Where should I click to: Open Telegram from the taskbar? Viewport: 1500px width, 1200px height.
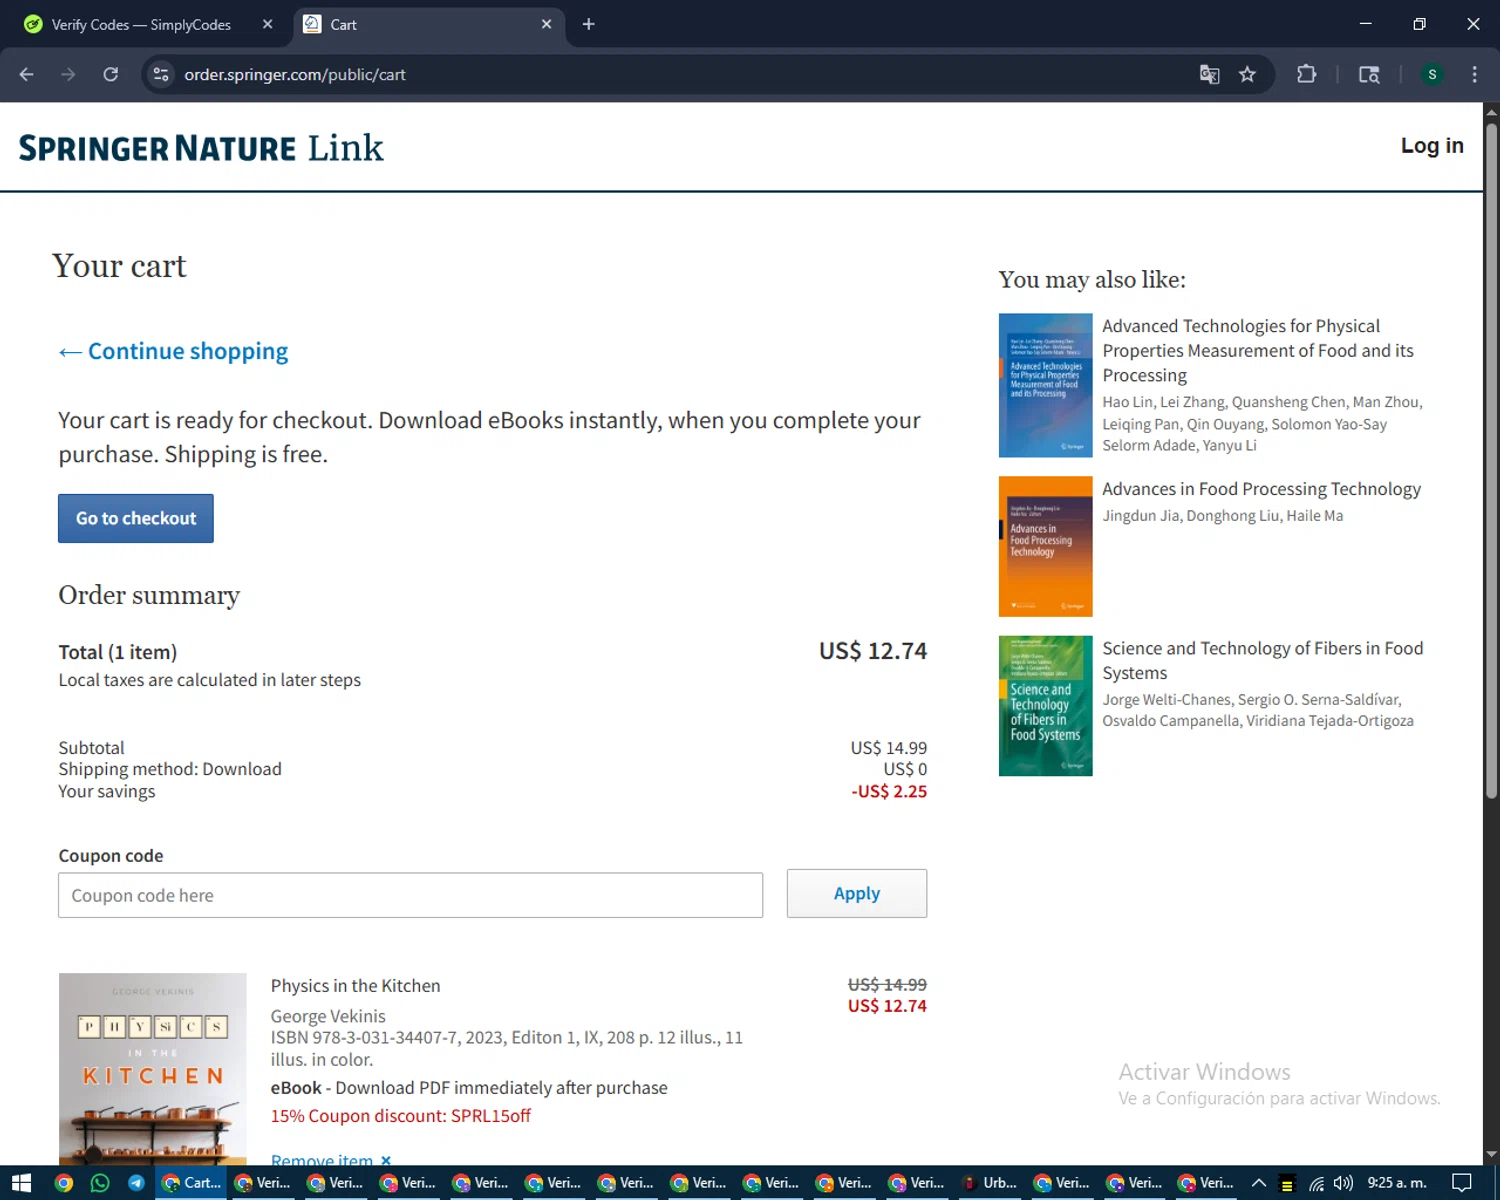point(136,1183)
